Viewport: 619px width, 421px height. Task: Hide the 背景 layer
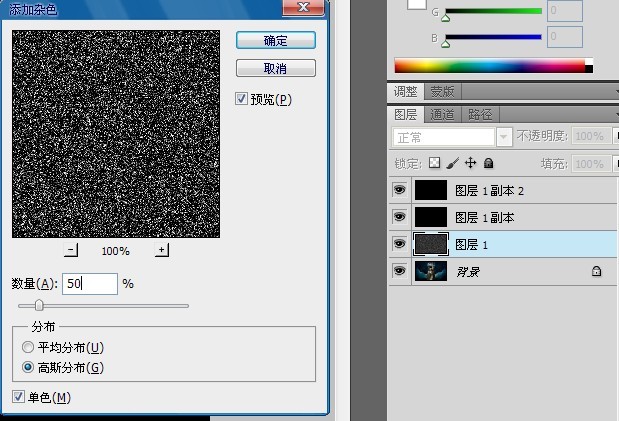pos(400,271)
